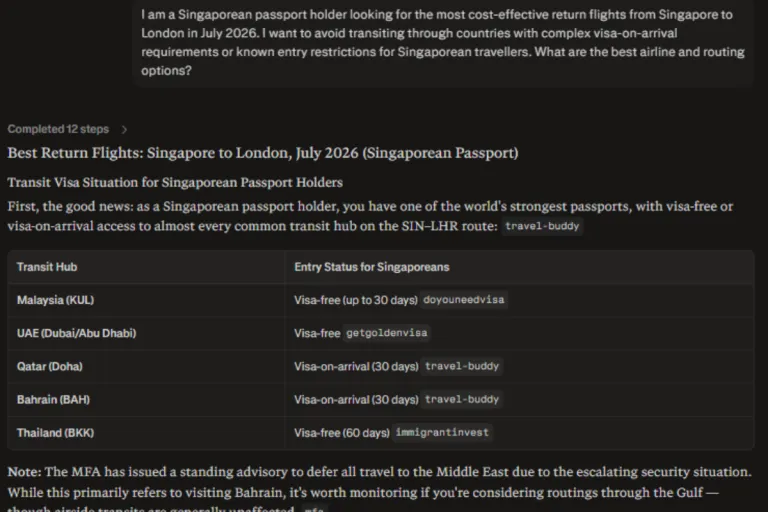
Task: Click travel-buddy citation in the Bahrain row
Action: 462,399
